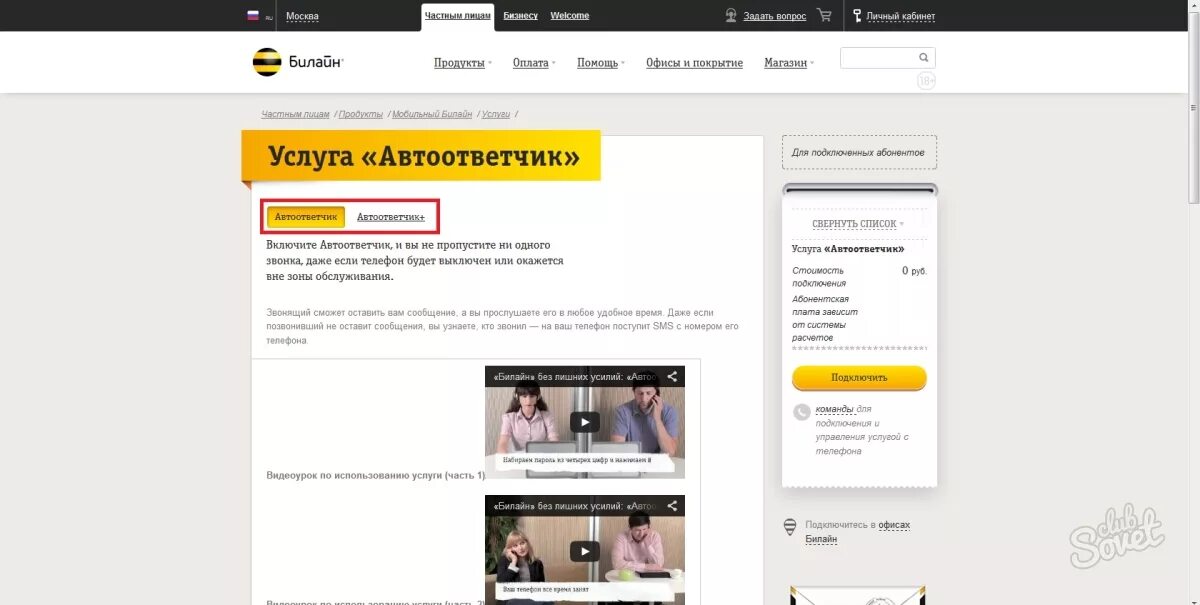This screenshot has height=605, width=1200.
Task: Open Офисы и покрытие menu item
Action: (x=694, y=63)
